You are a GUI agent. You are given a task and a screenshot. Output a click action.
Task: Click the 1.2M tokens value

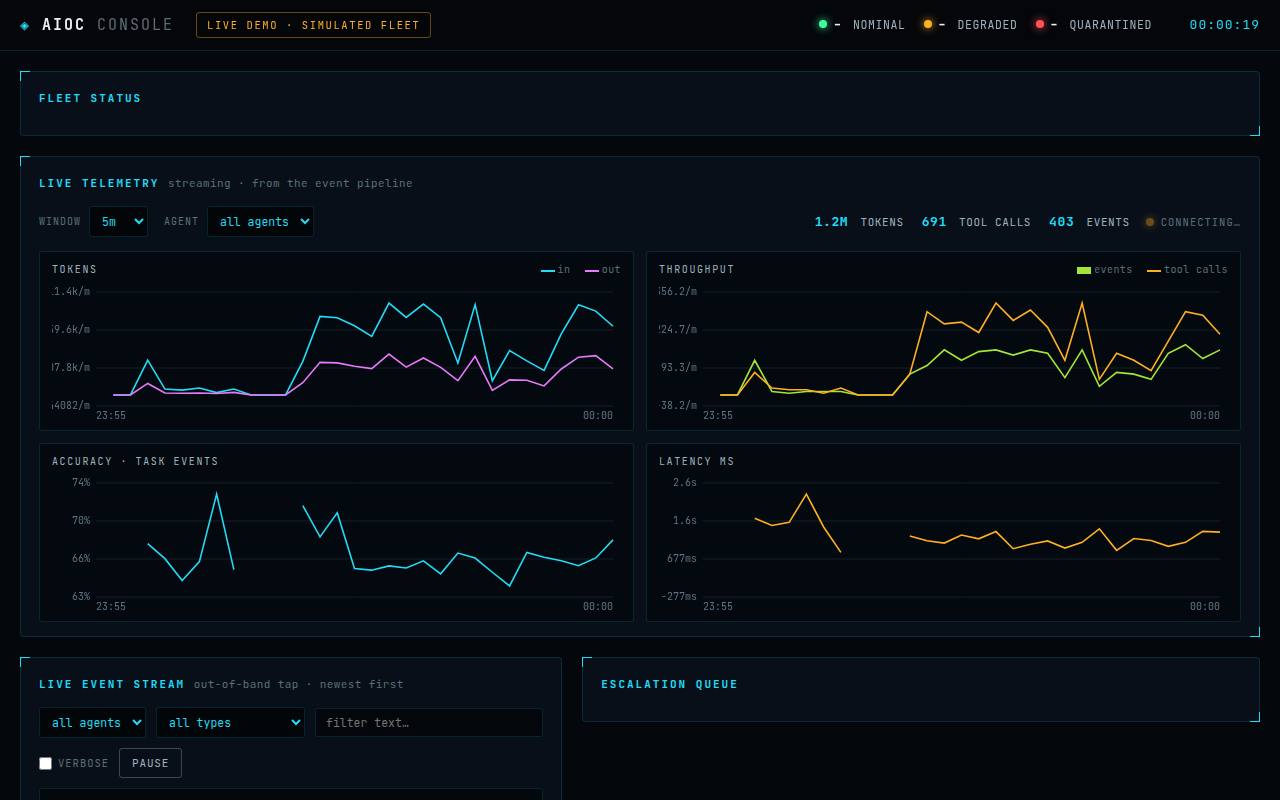831,222
